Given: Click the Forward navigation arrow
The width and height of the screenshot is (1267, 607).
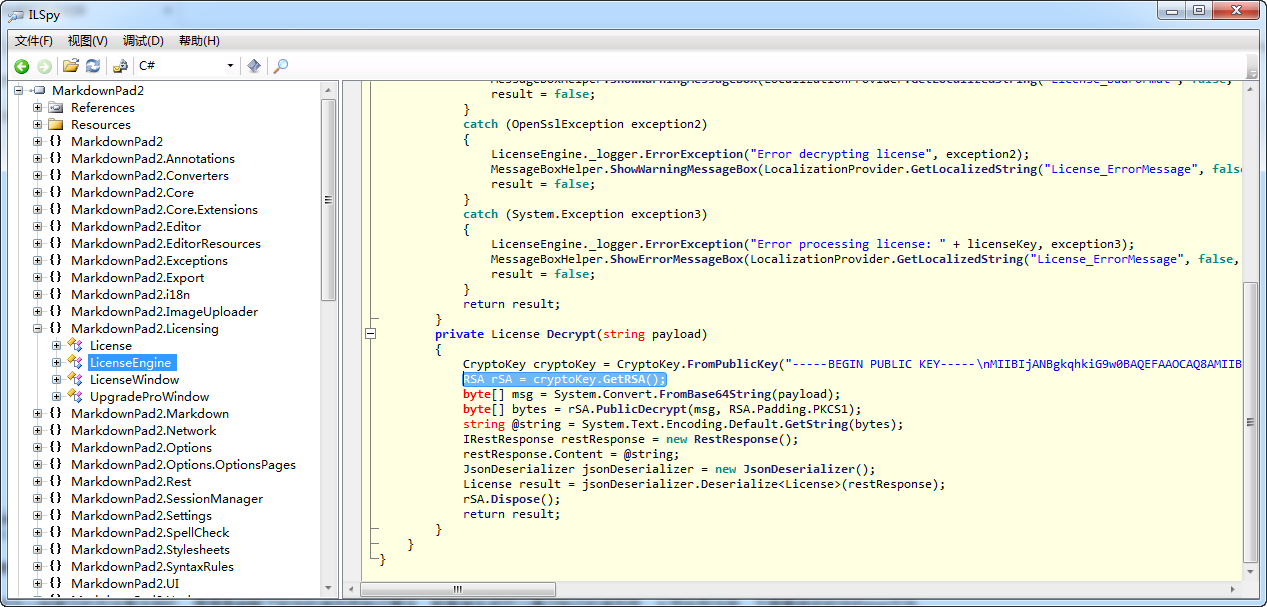Looking at the screenshot, I should coord(44,66).
